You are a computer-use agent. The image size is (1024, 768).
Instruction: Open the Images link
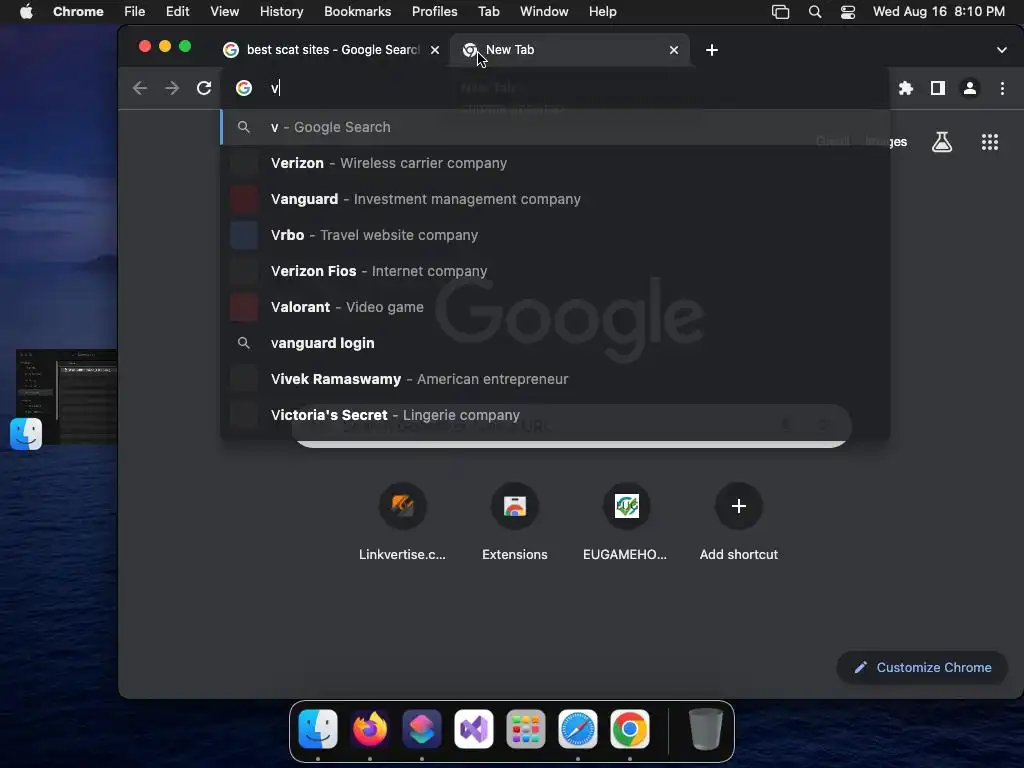click(x=886, y=142)
